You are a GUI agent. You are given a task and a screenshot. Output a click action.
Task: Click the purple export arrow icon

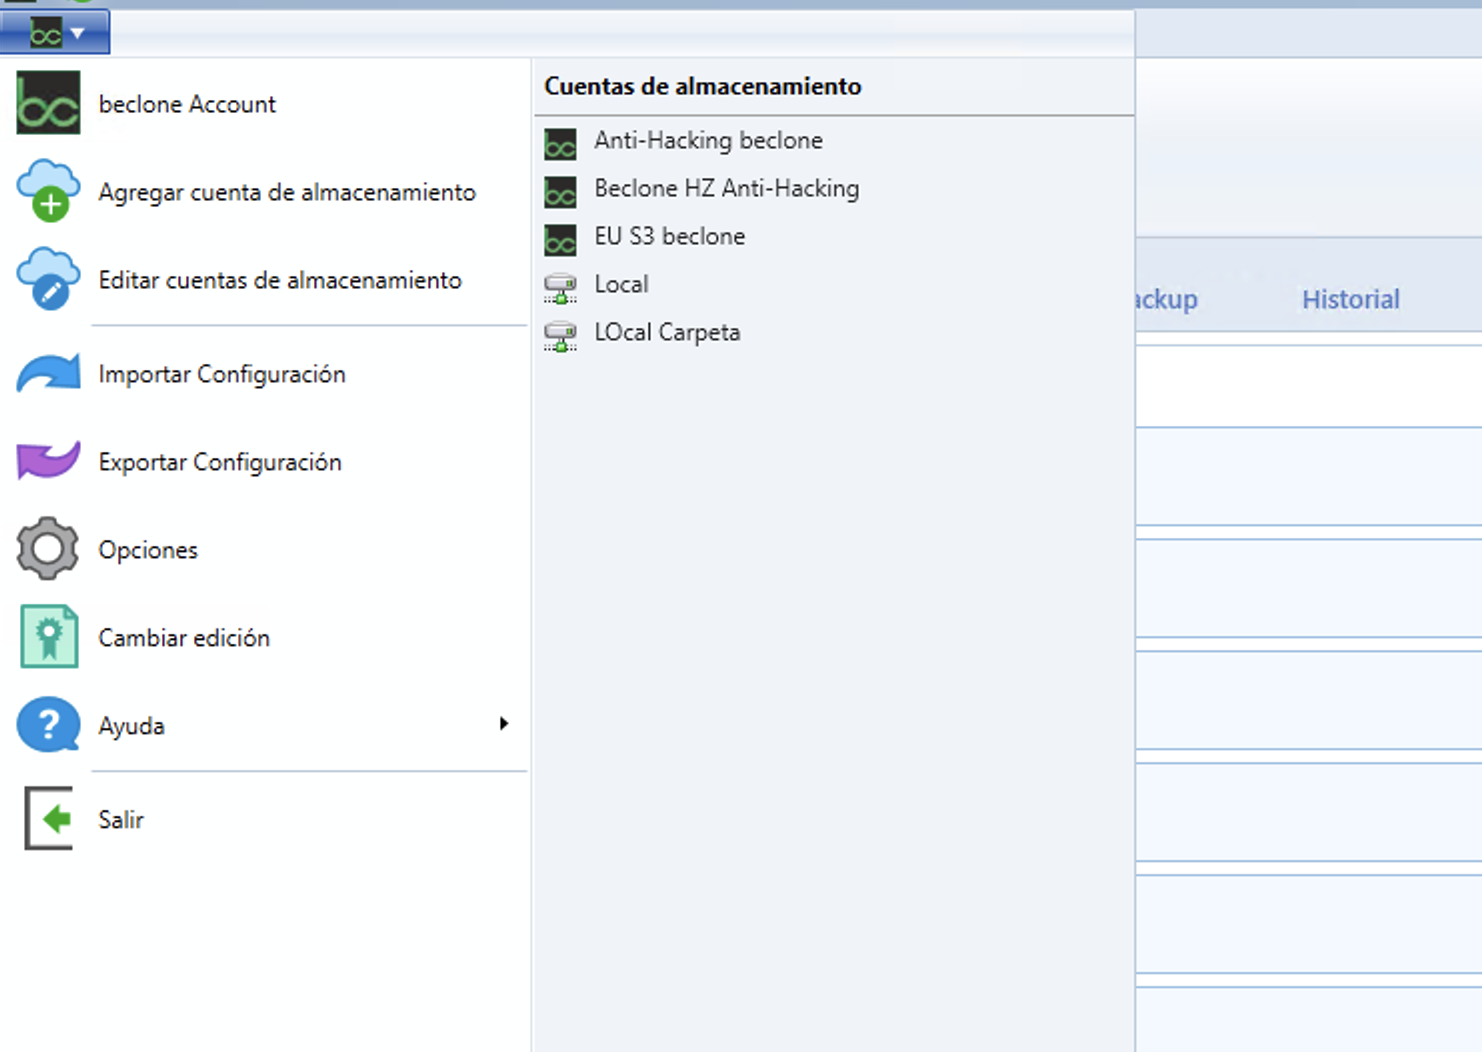pos(48,460)
